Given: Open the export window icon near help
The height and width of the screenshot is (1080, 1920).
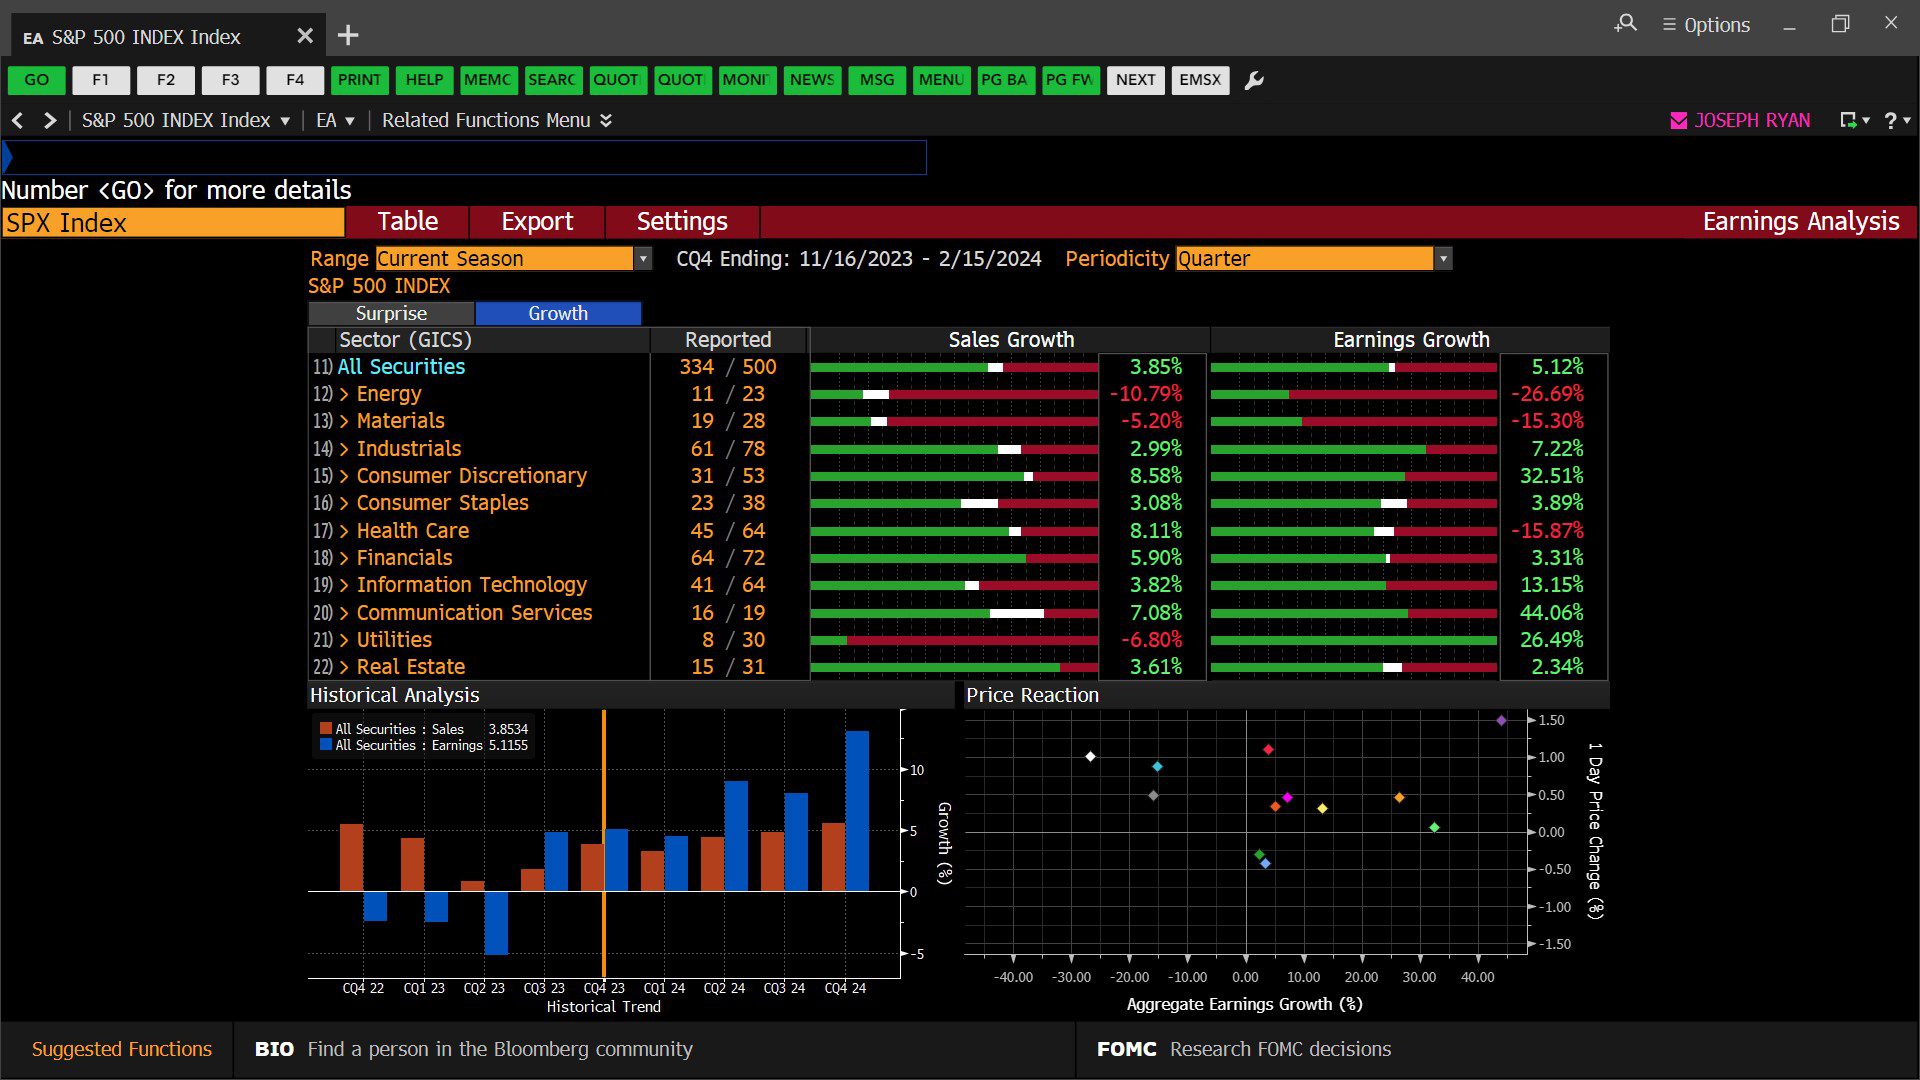Looking at the screenshot, I should (1849, 120).
